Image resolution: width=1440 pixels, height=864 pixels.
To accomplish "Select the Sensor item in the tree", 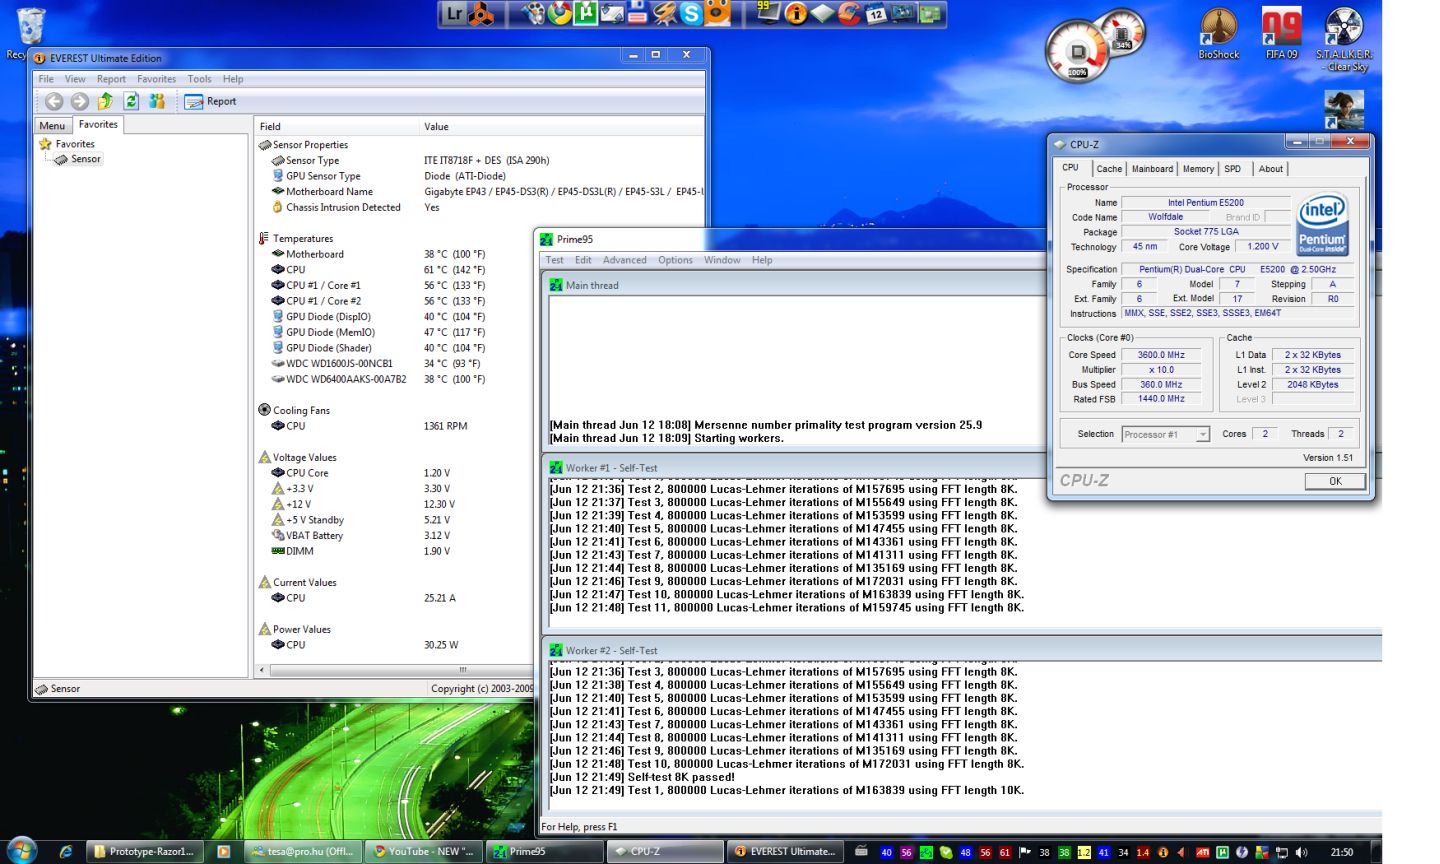I will (x=79, y=159).
